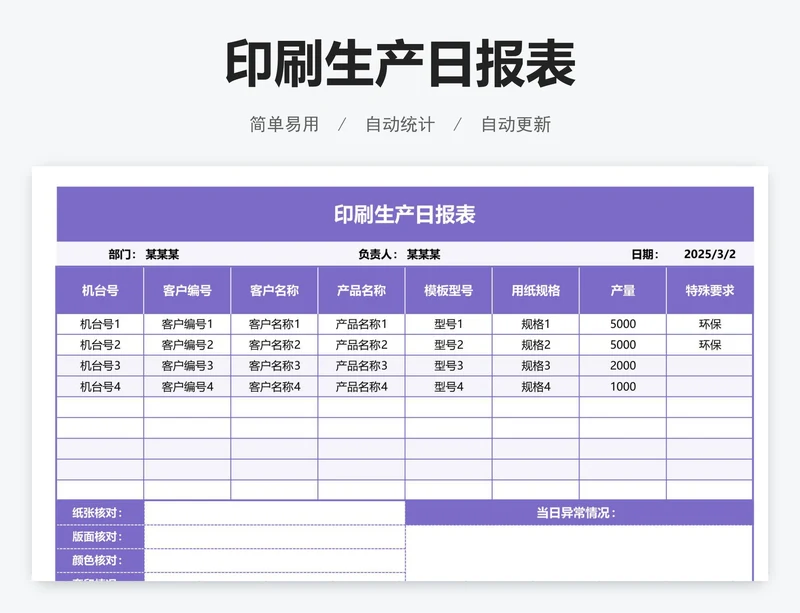Click the cell '客户名称2'

pos(274,345)
